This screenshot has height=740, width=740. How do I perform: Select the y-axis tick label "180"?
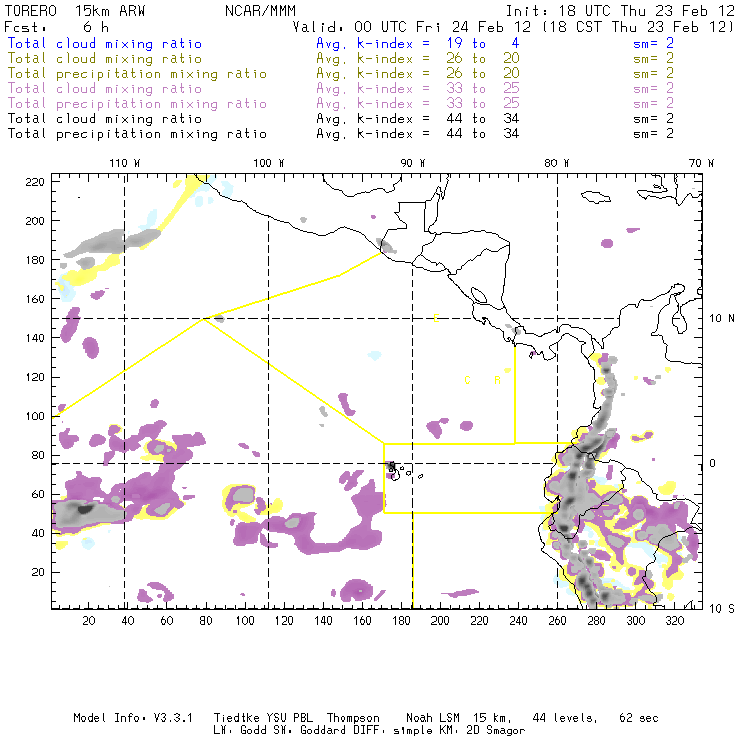[x=34, y=260]
